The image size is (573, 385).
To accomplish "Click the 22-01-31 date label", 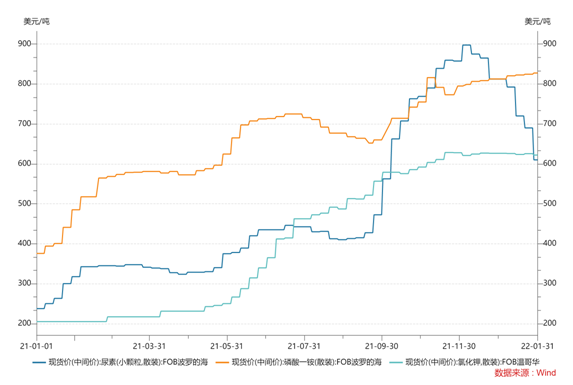I will pyautogui.click(x=537, y=346).
